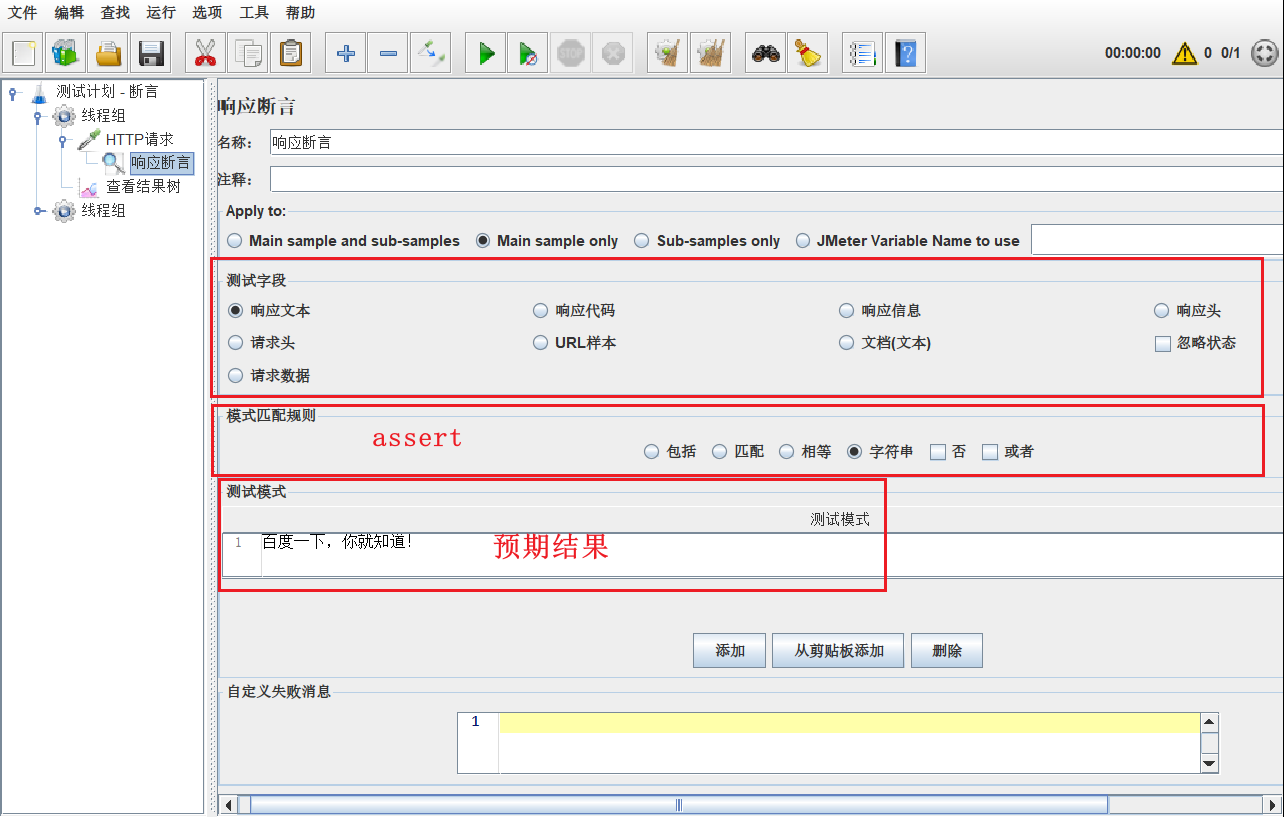Enable the 忽略状态 checkbox

coord(1162,344)
